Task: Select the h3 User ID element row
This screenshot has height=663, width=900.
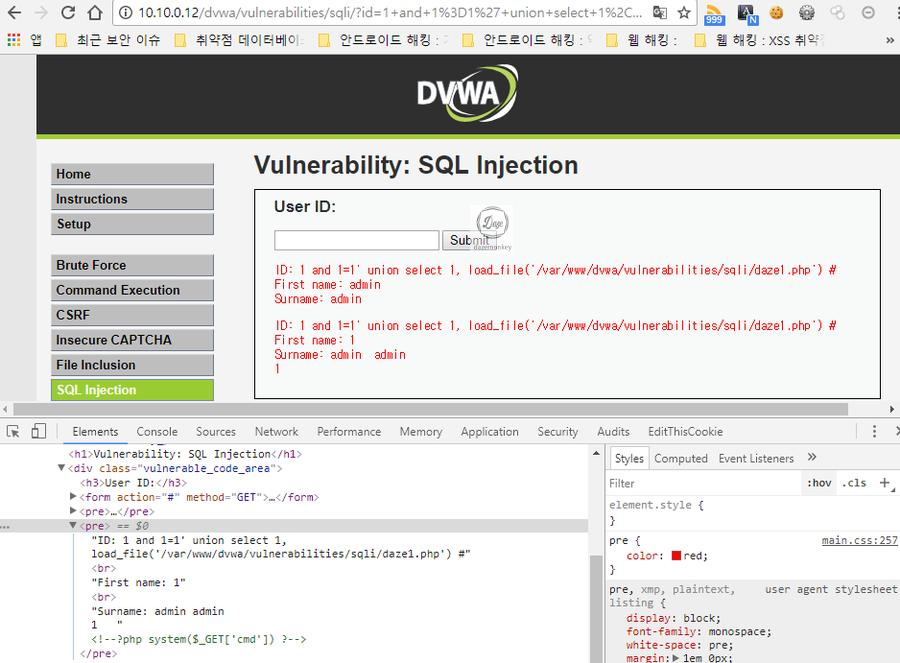Action: [133, 483]
